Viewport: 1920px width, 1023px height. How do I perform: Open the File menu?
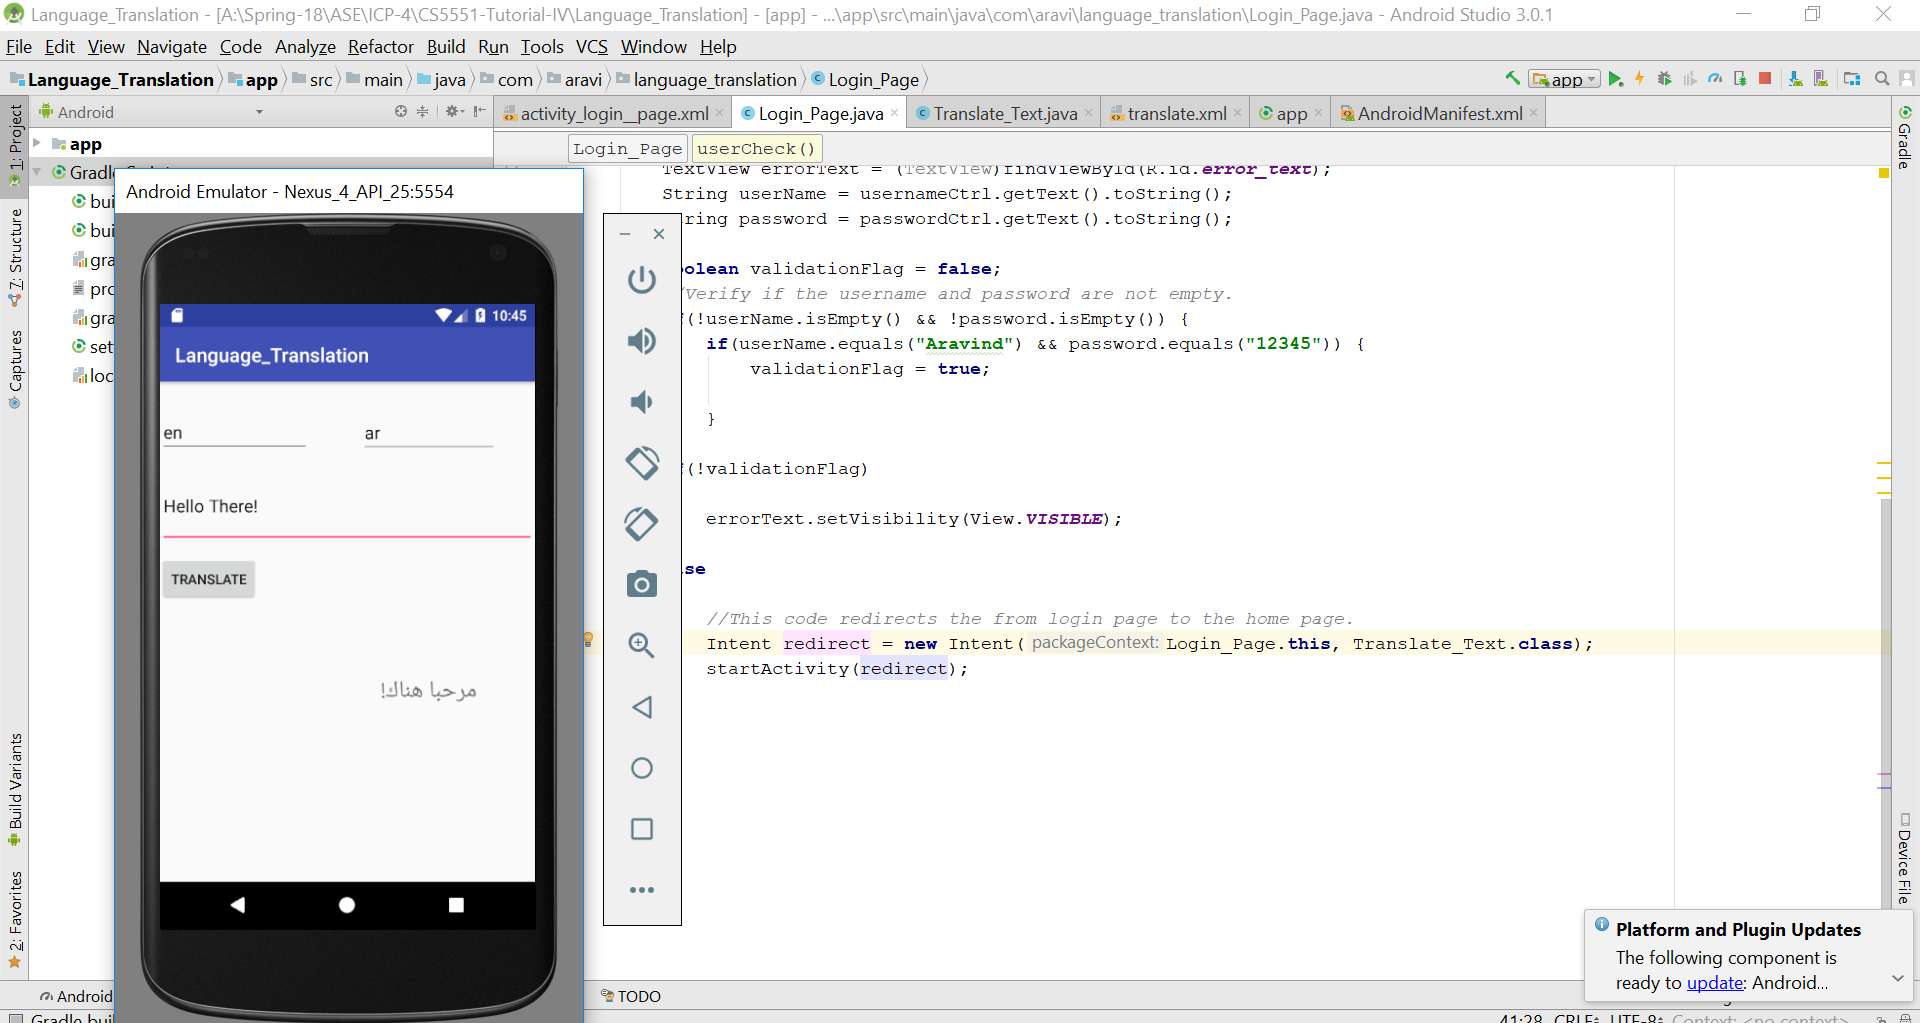pos(19,47)
